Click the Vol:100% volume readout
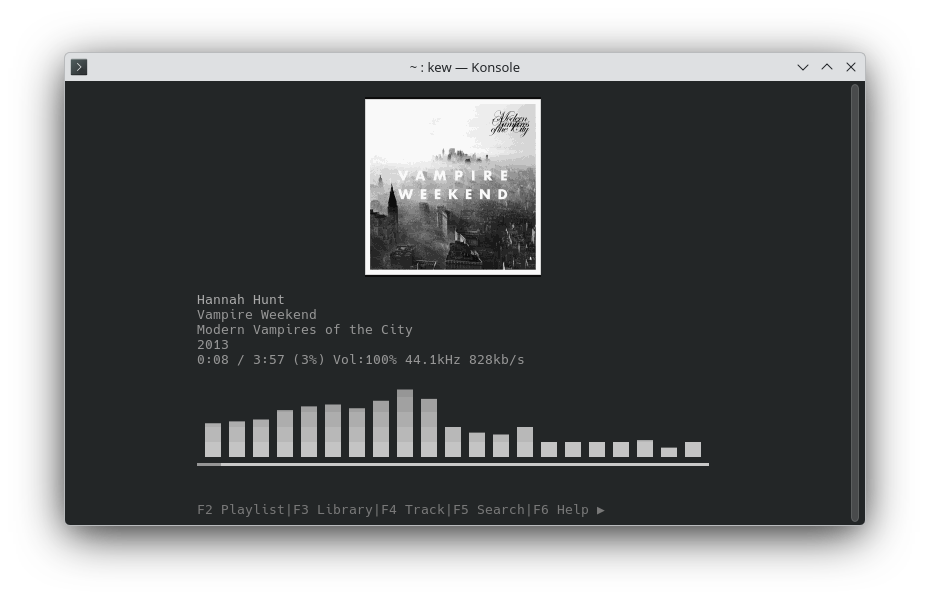Viewport: 930px width, 602px height. [364, 359]
